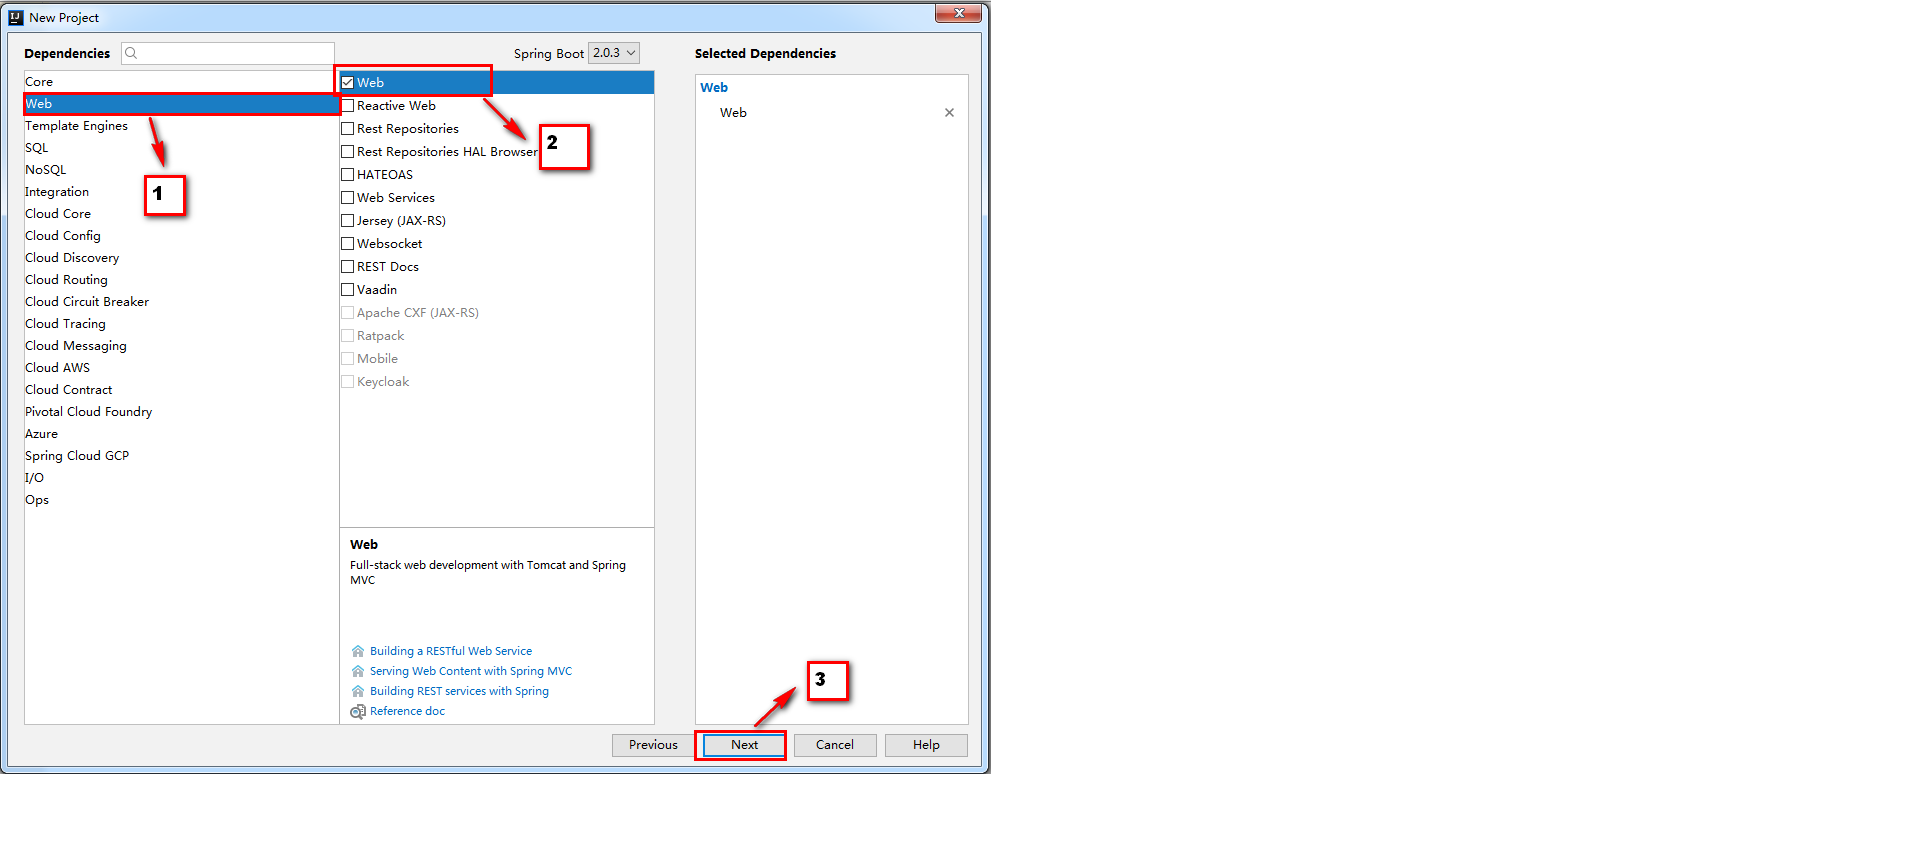Tick the Jersey (JAX-RS) checkbox
The height and width of the screenshot is (851, 1909).
click(348, 221)
